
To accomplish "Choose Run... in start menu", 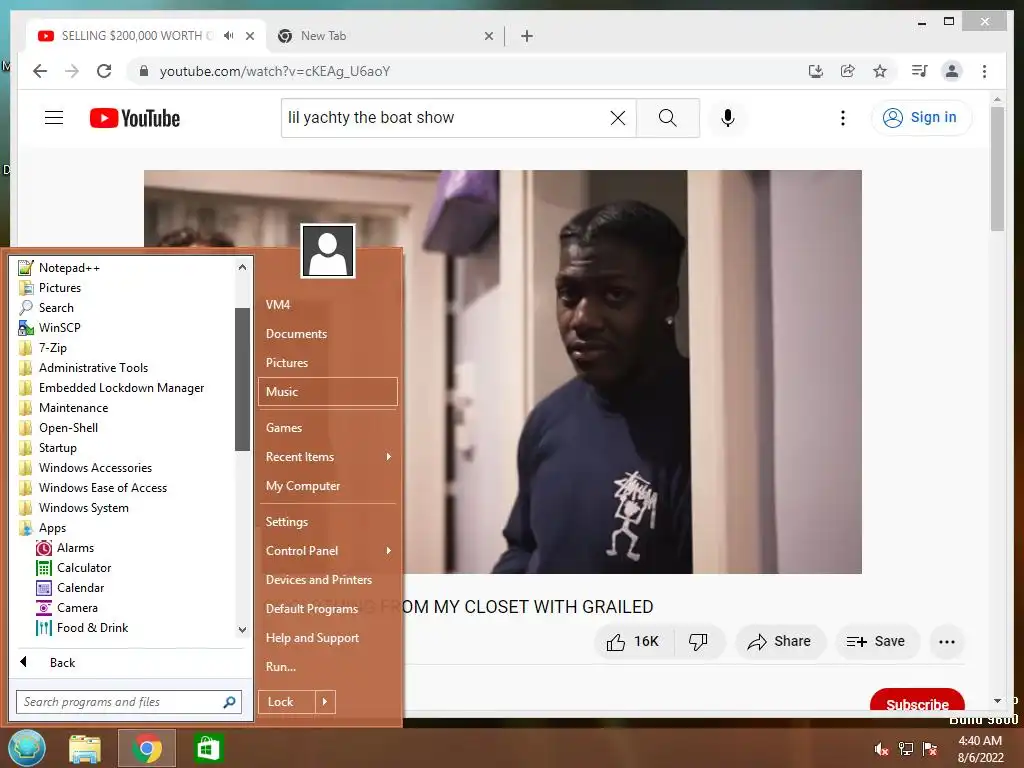I will [328, 667].
